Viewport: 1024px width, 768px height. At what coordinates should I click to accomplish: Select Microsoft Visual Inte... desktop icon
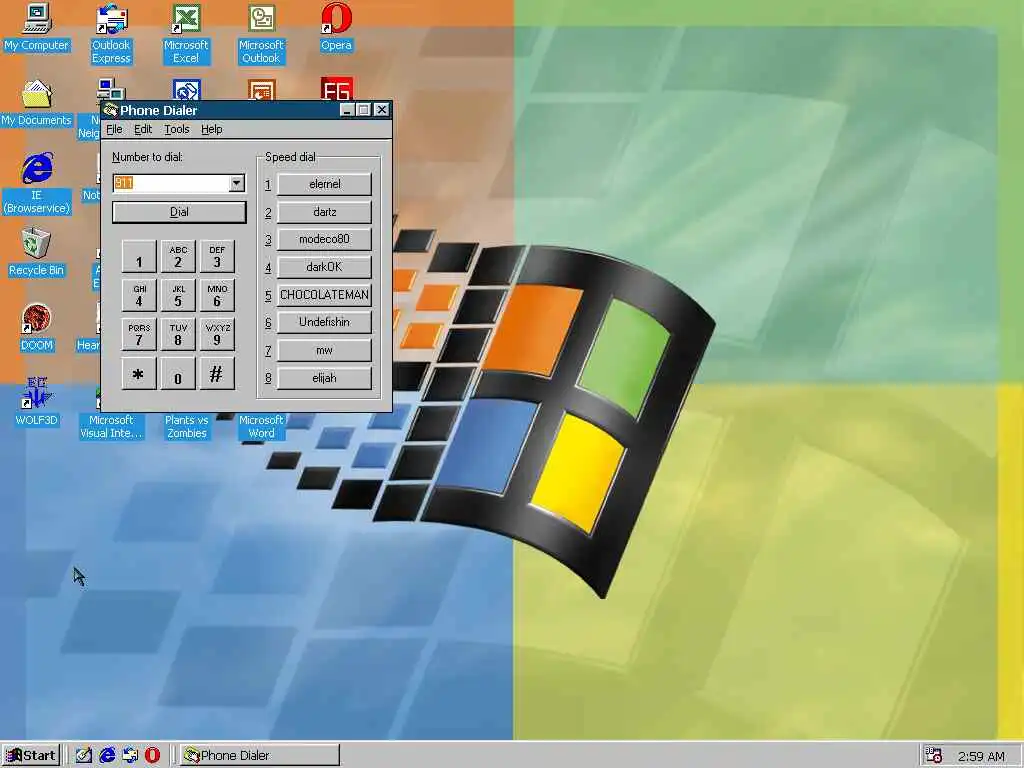pyautogui.click(x=111, y=426)
